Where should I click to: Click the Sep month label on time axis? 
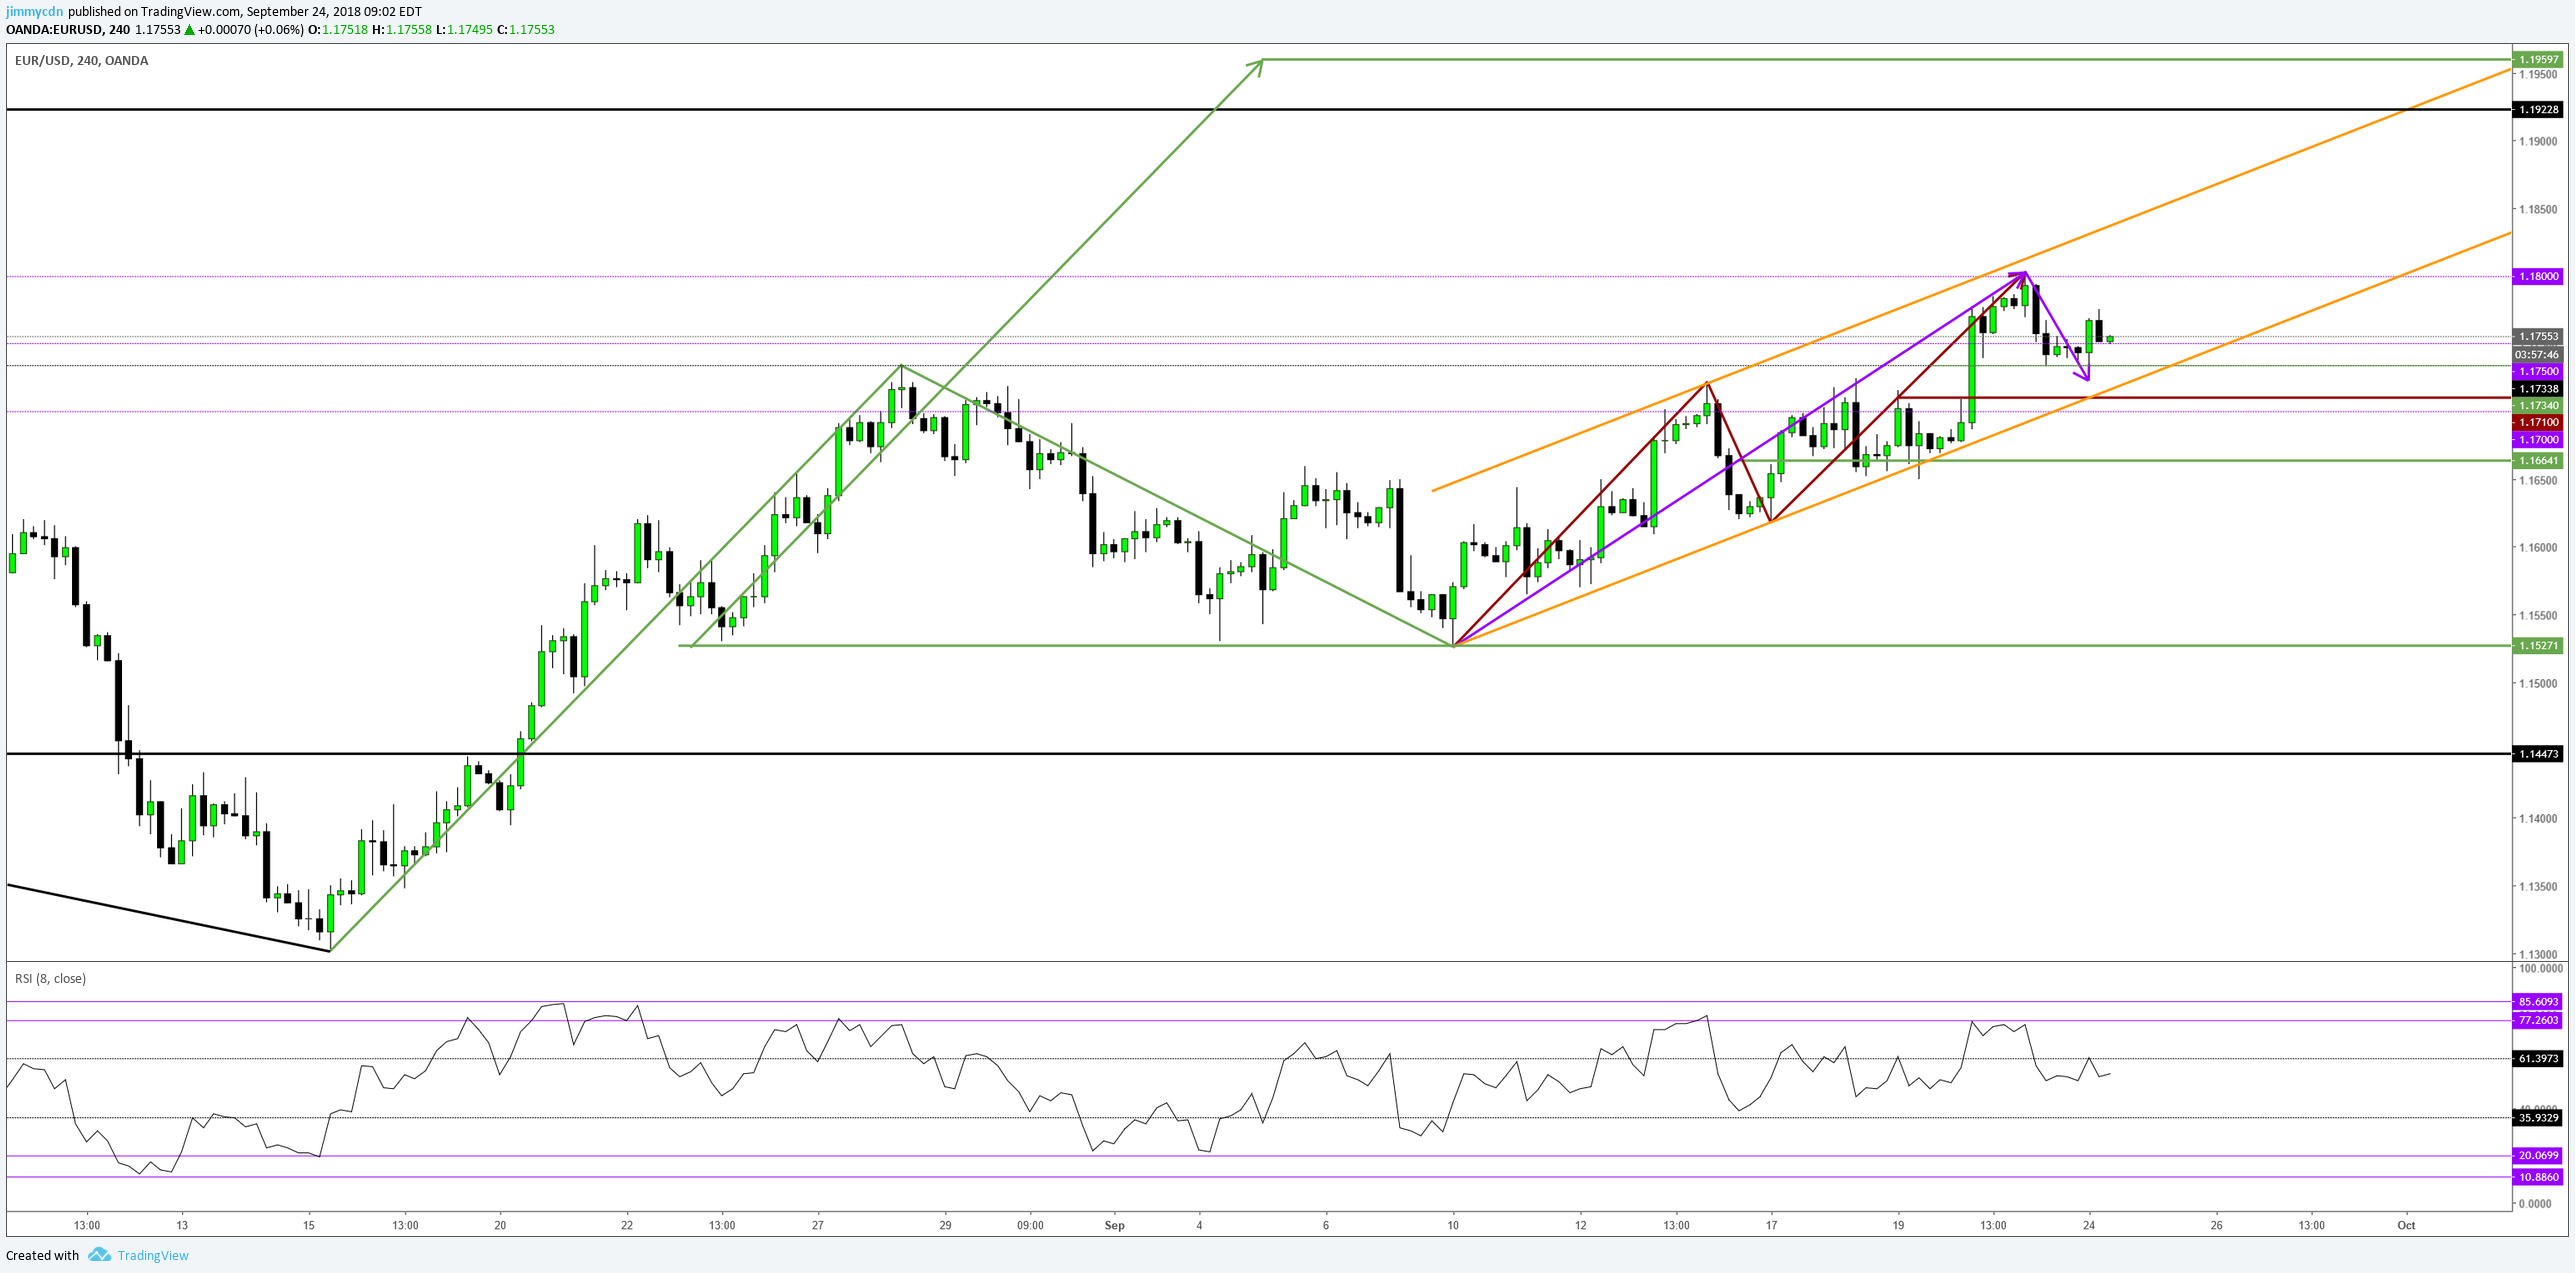1114,1225
